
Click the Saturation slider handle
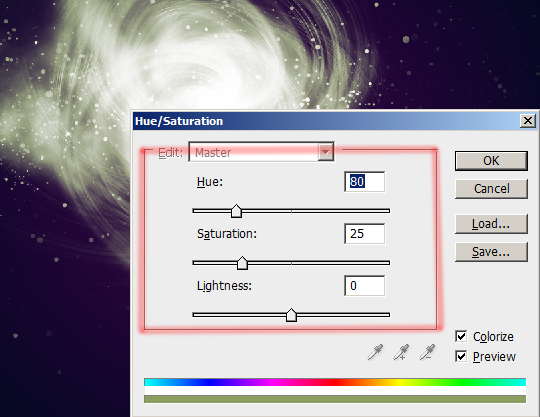pos(242,263)
